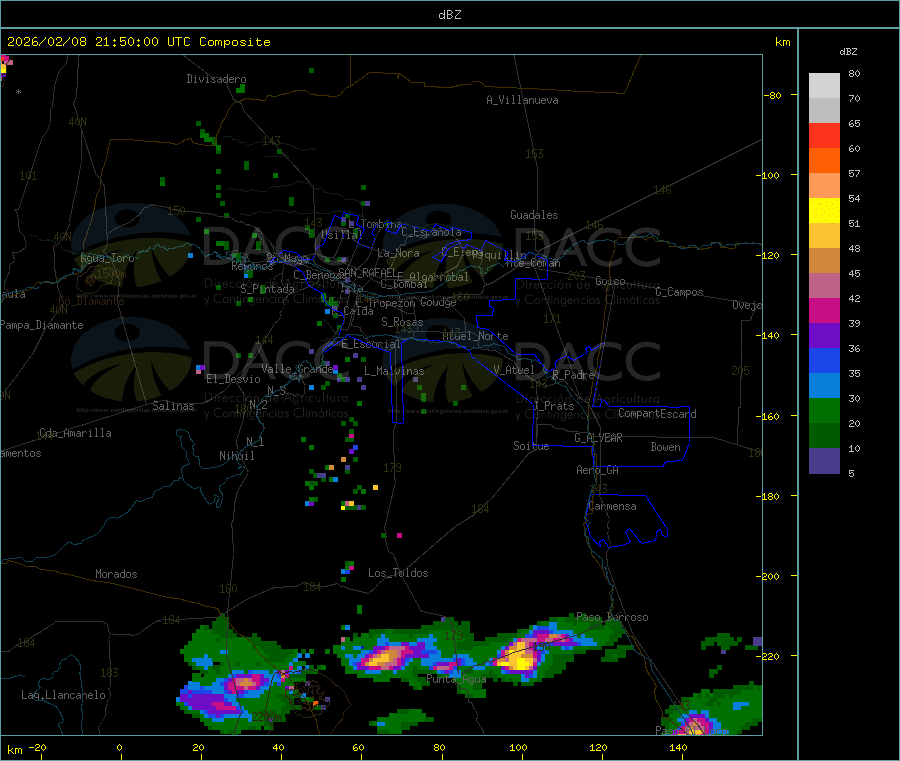Click the R_Padre label

(x=573, y=375)
